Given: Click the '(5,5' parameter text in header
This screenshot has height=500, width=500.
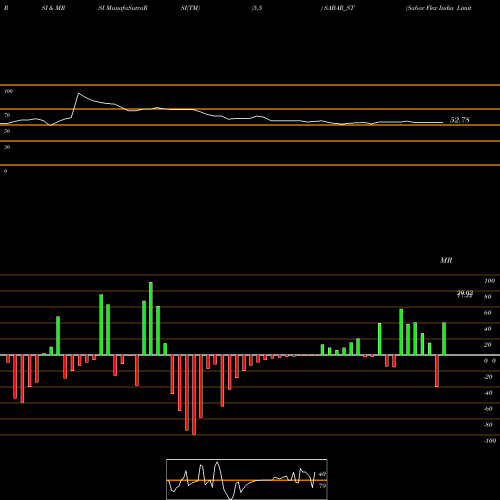Looking at the screenshot, I should point(257,8).
